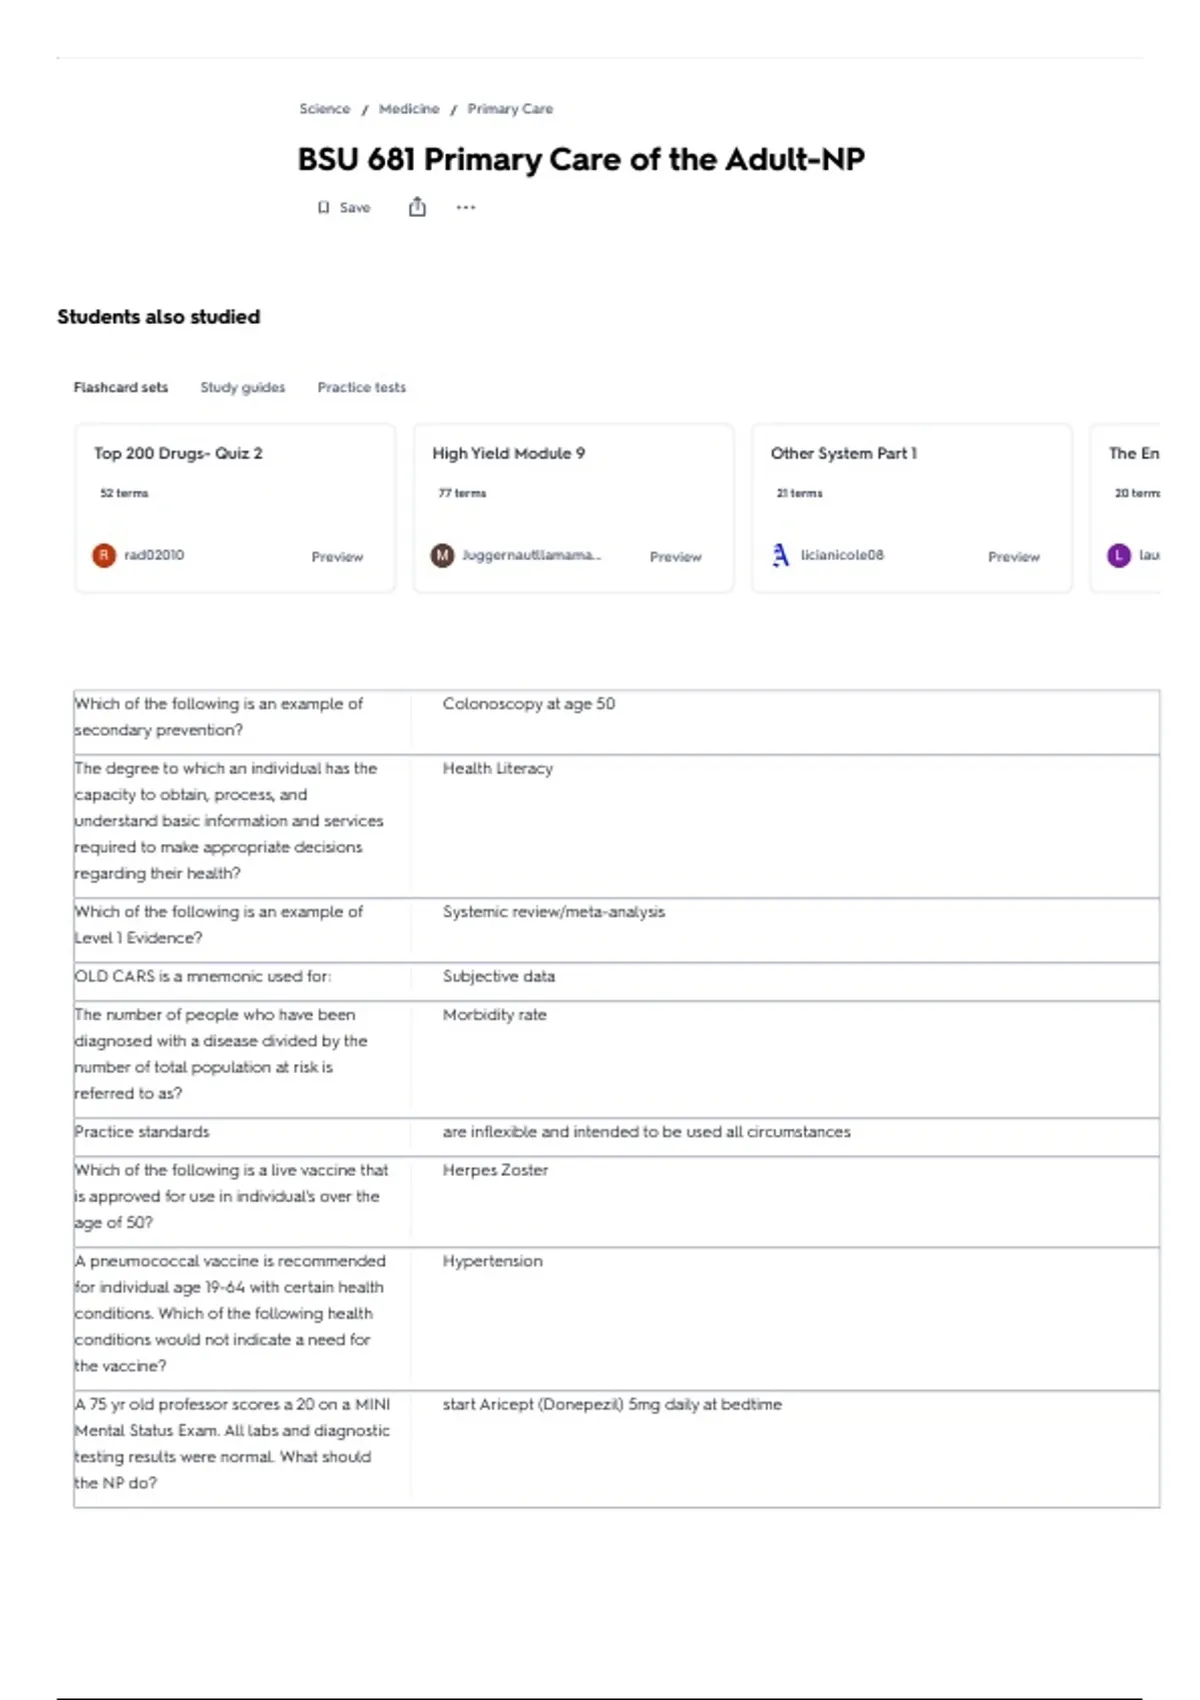Screen dimensions: 1200x1700
Task: Click the Colonoscopy at age 50 answer
Action: [x=529, y=704]
